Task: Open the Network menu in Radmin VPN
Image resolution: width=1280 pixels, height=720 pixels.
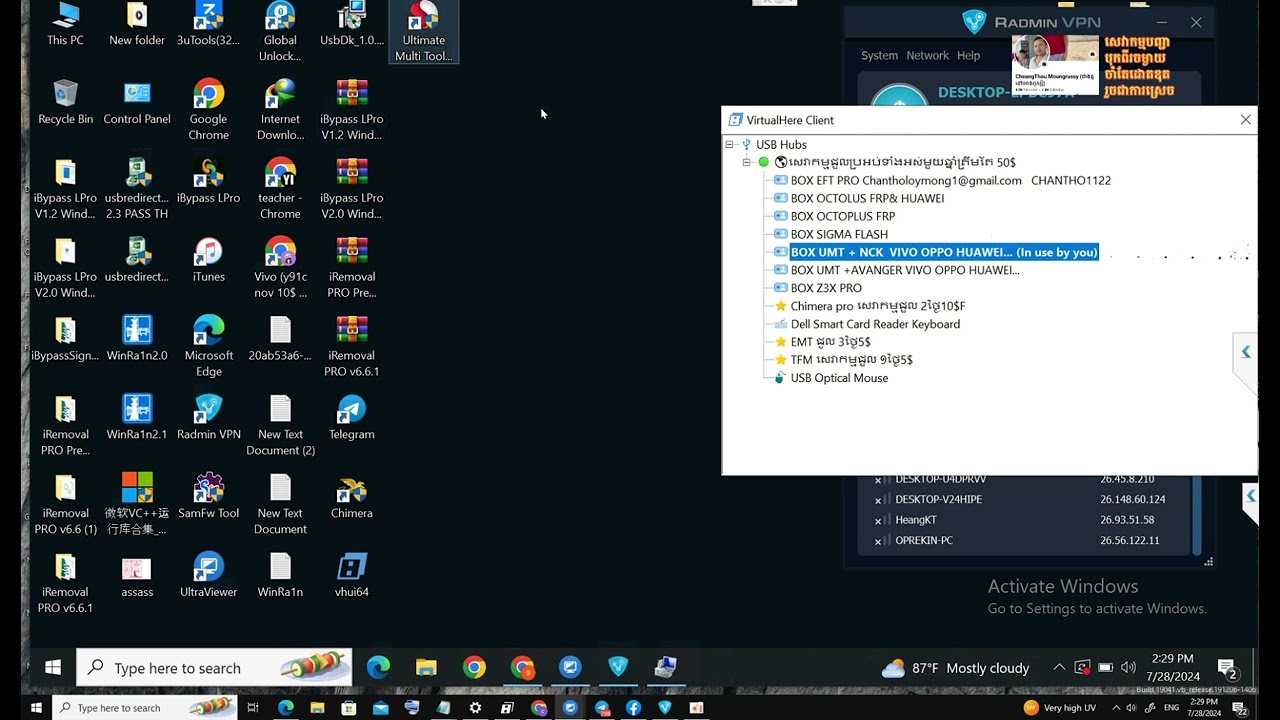Action: (927, 56)
